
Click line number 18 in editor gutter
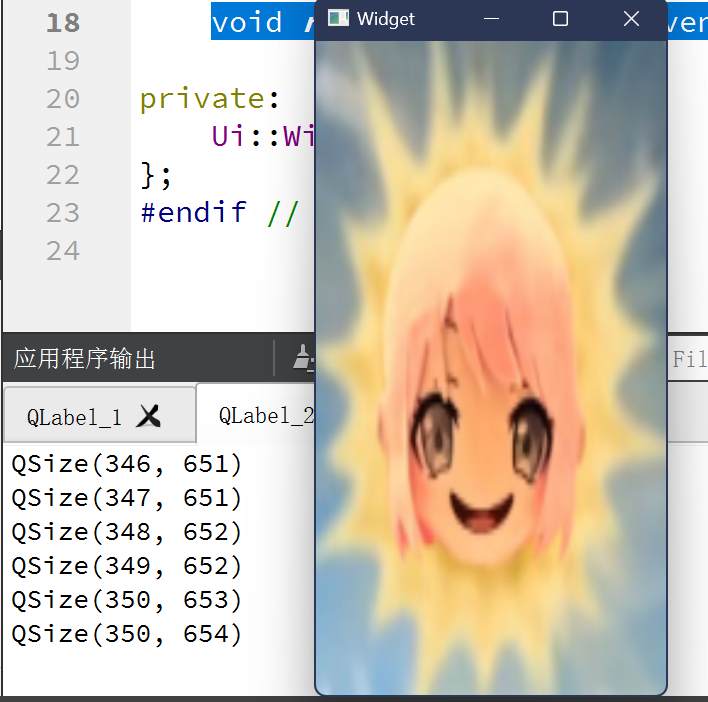[63, 23]
